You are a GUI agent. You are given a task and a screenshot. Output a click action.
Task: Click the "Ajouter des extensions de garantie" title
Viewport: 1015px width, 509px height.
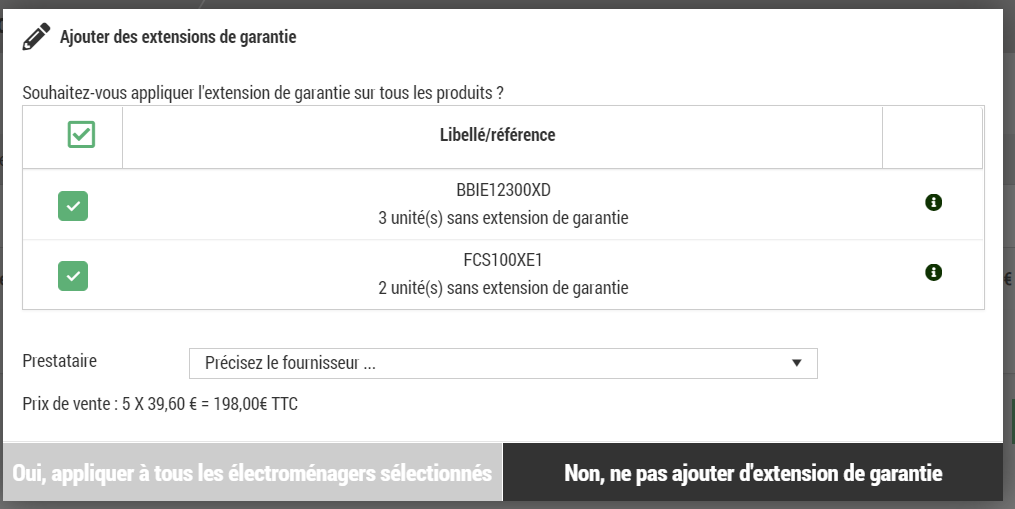(178, 38)
